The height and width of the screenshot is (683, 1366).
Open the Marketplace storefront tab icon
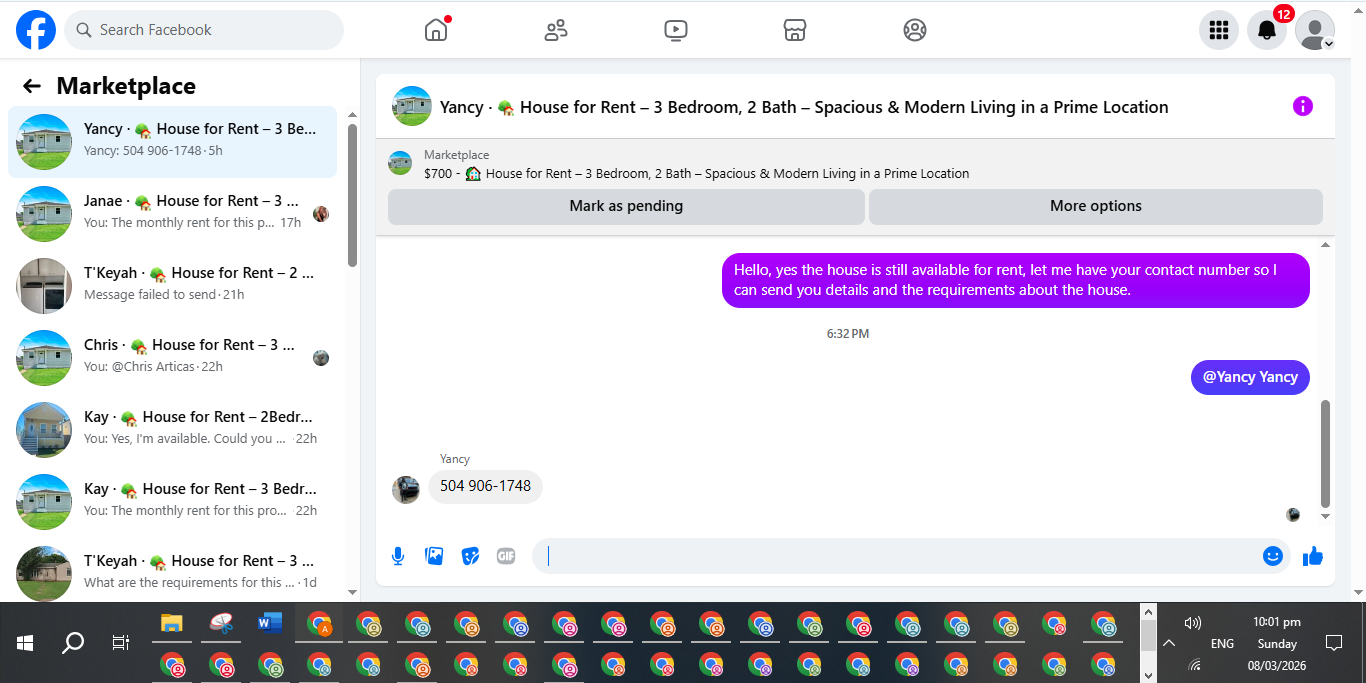pos(795,30)
